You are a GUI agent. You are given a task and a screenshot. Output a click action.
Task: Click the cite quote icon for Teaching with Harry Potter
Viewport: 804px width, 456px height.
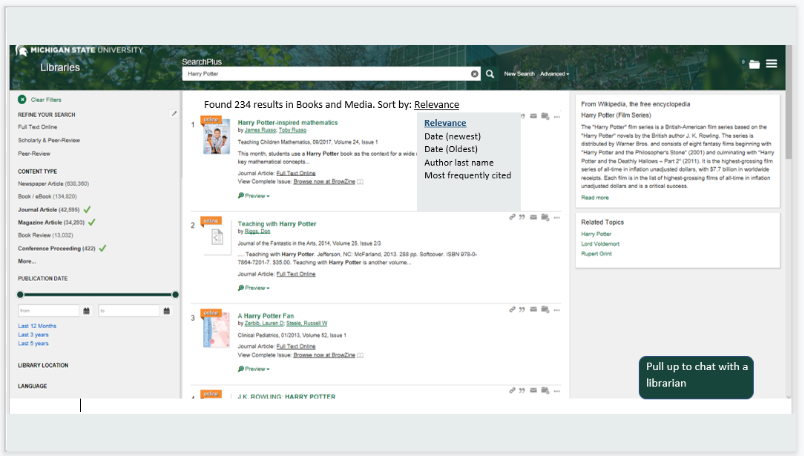click(522, 217)
